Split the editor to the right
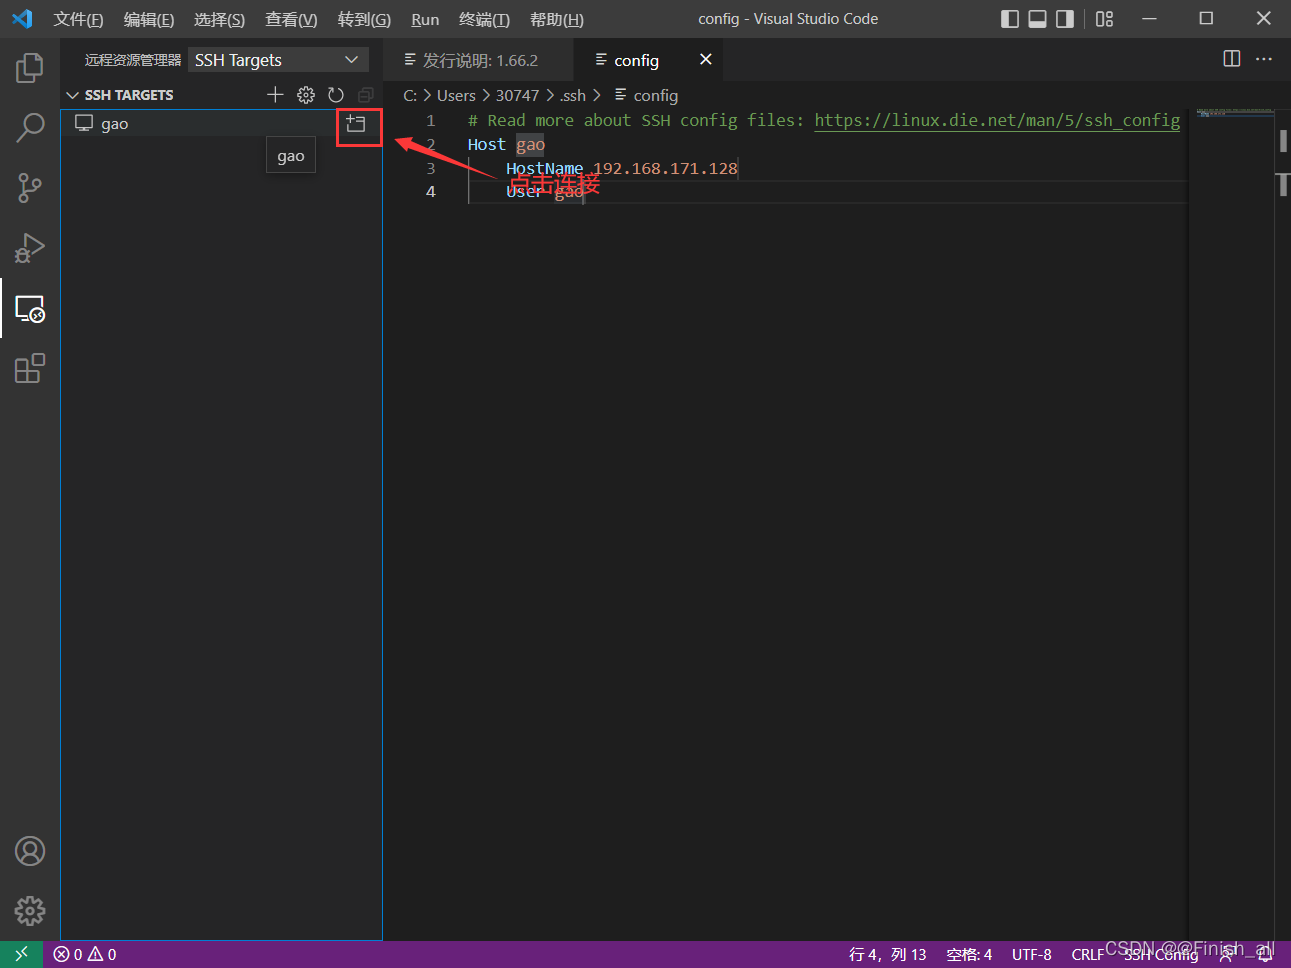This screenshot has height=968, width=1291. (1232, 59)
